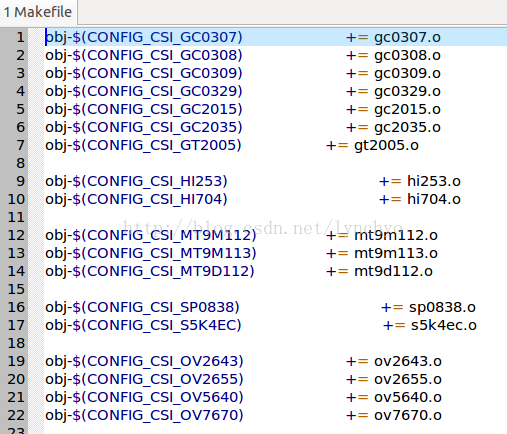Select the 1 Makefile tab
This screenshot has height=434, width=507.
[38, 12]
